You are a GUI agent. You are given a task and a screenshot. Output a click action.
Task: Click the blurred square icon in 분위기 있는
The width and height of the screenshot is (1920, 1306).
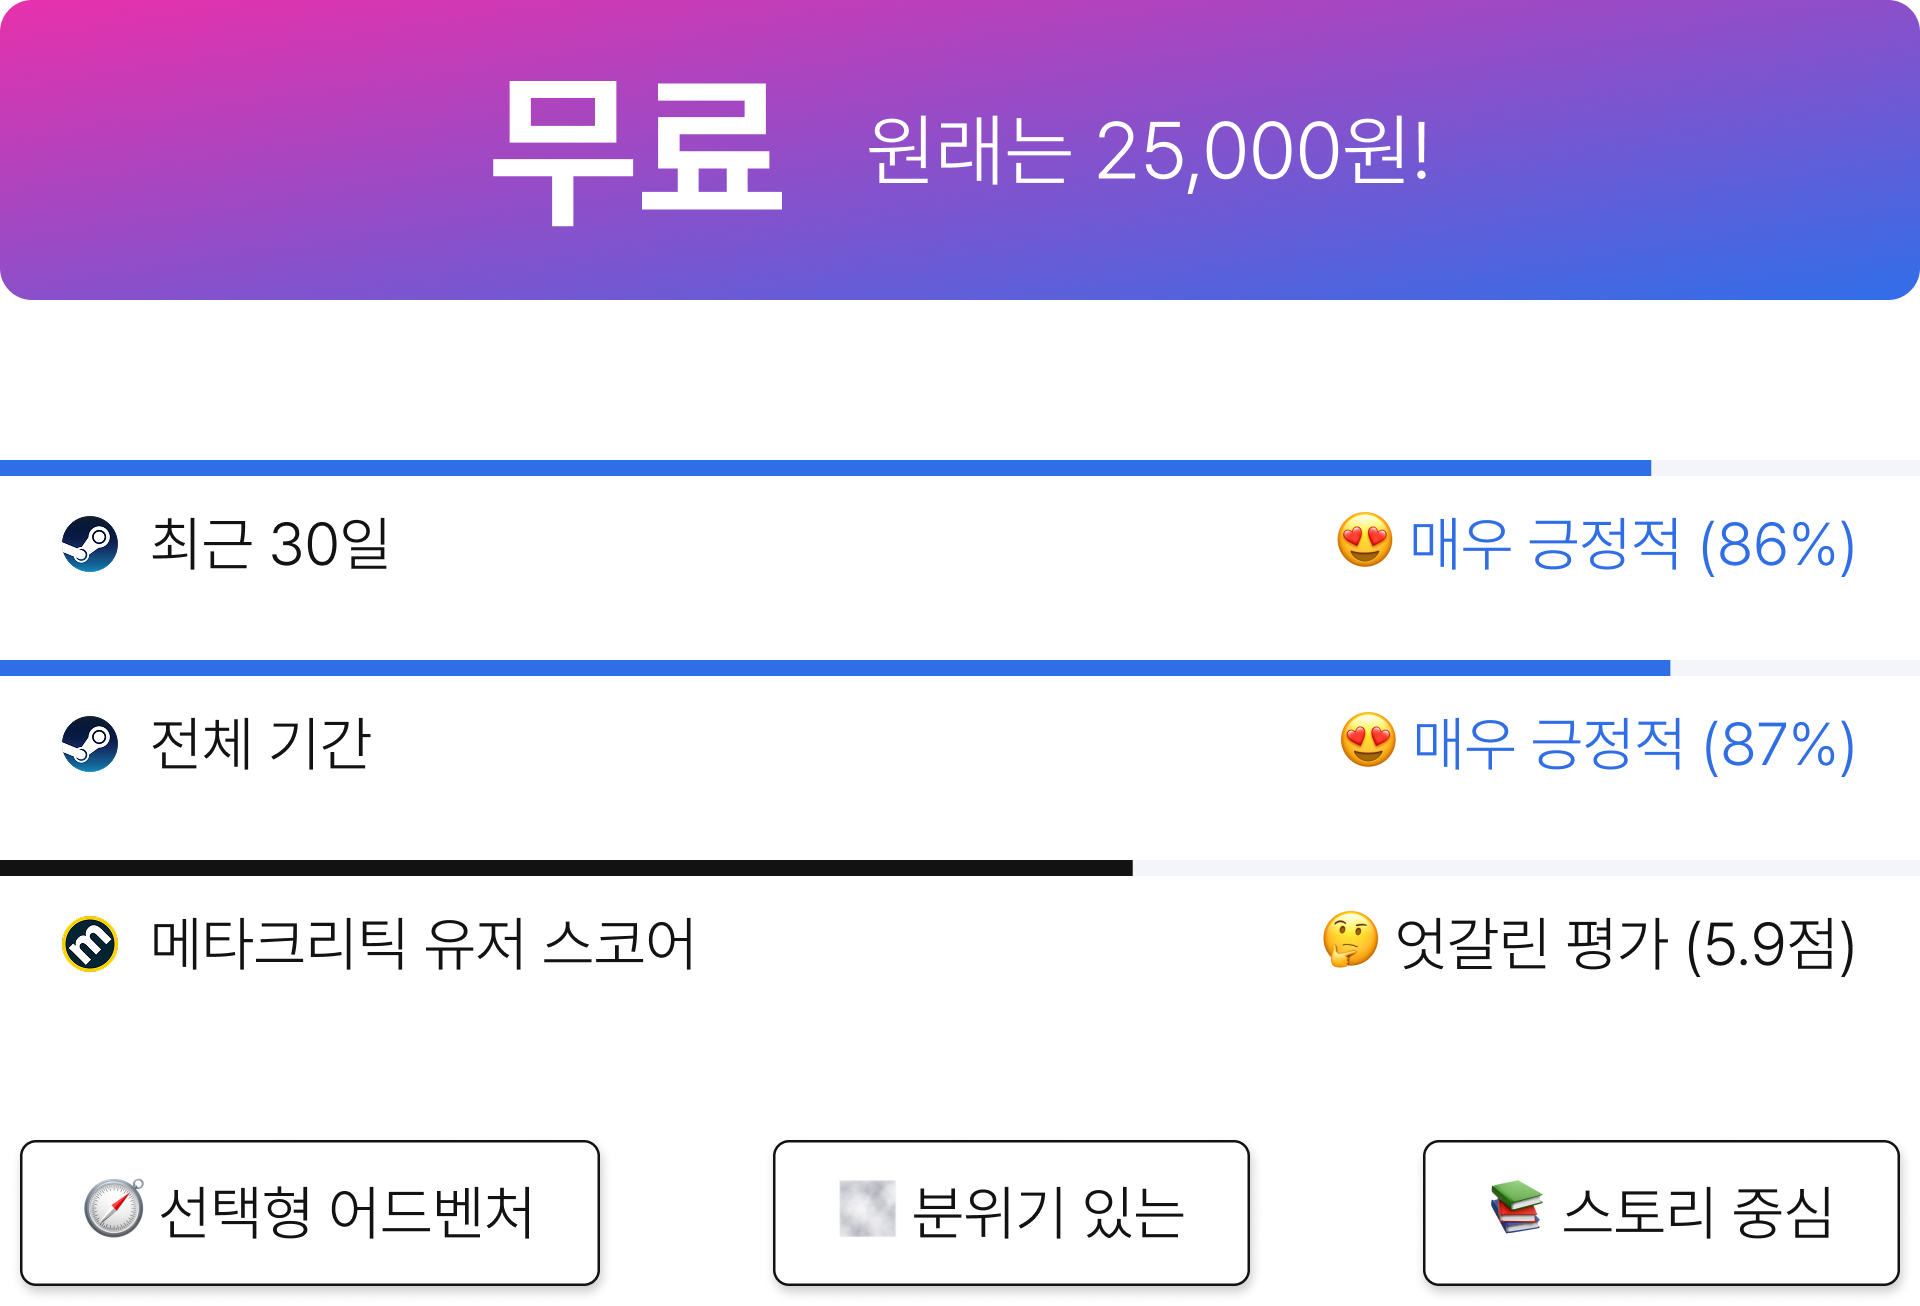(x=867, y=1208)
